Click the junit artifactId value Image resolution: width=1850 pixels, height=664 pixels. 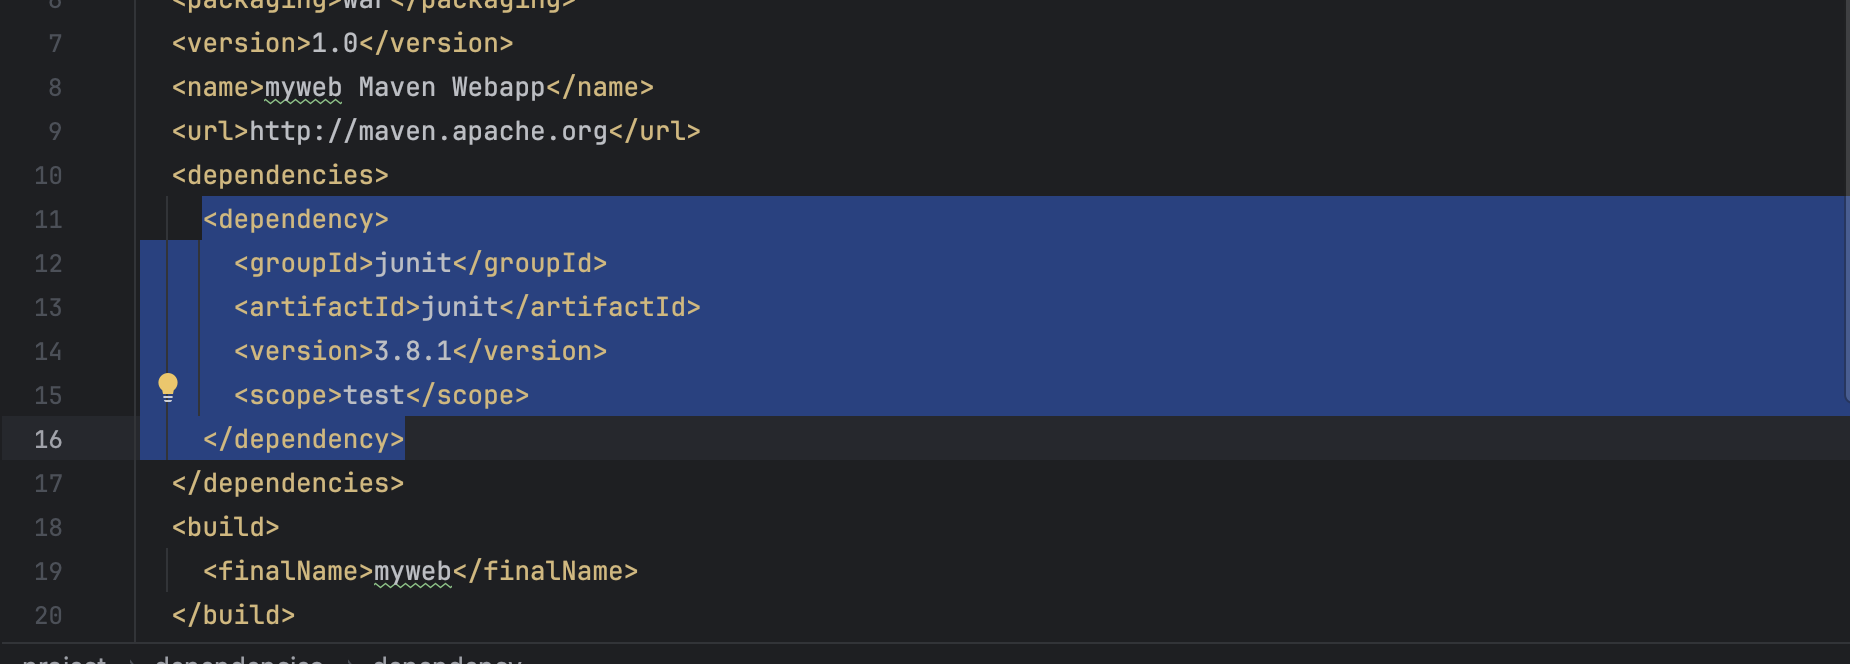pyautogui.click(x=460, y=308)
